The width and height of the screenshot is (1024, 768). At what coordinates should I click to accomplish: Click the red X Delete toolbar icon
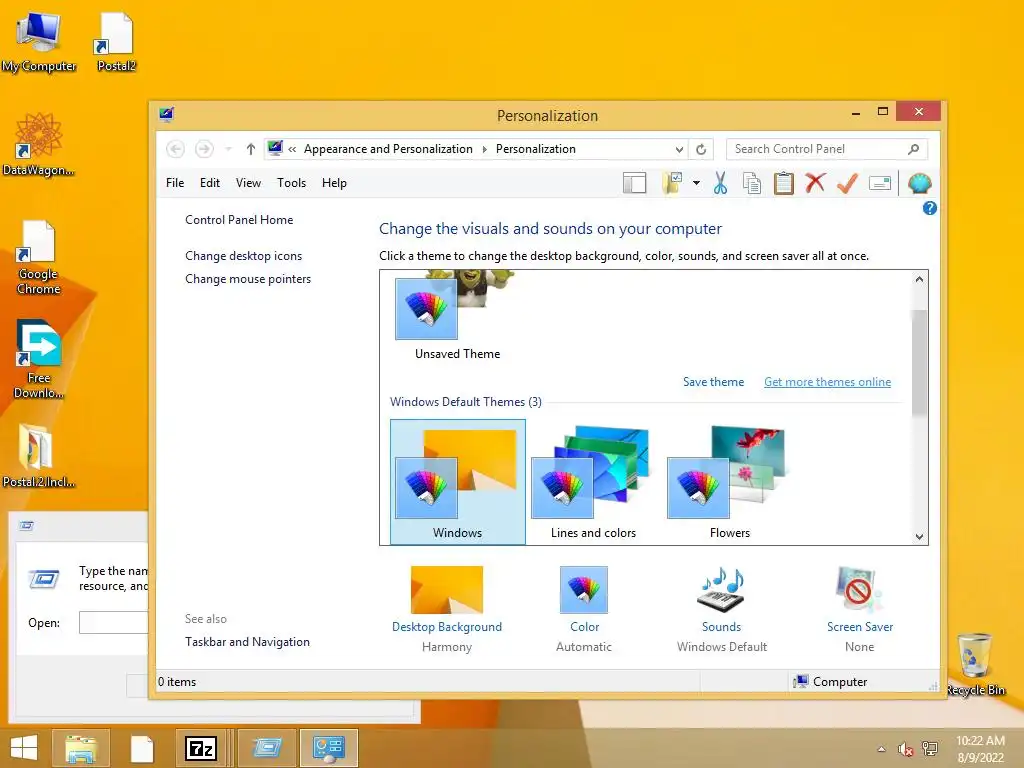click(815, 183)
